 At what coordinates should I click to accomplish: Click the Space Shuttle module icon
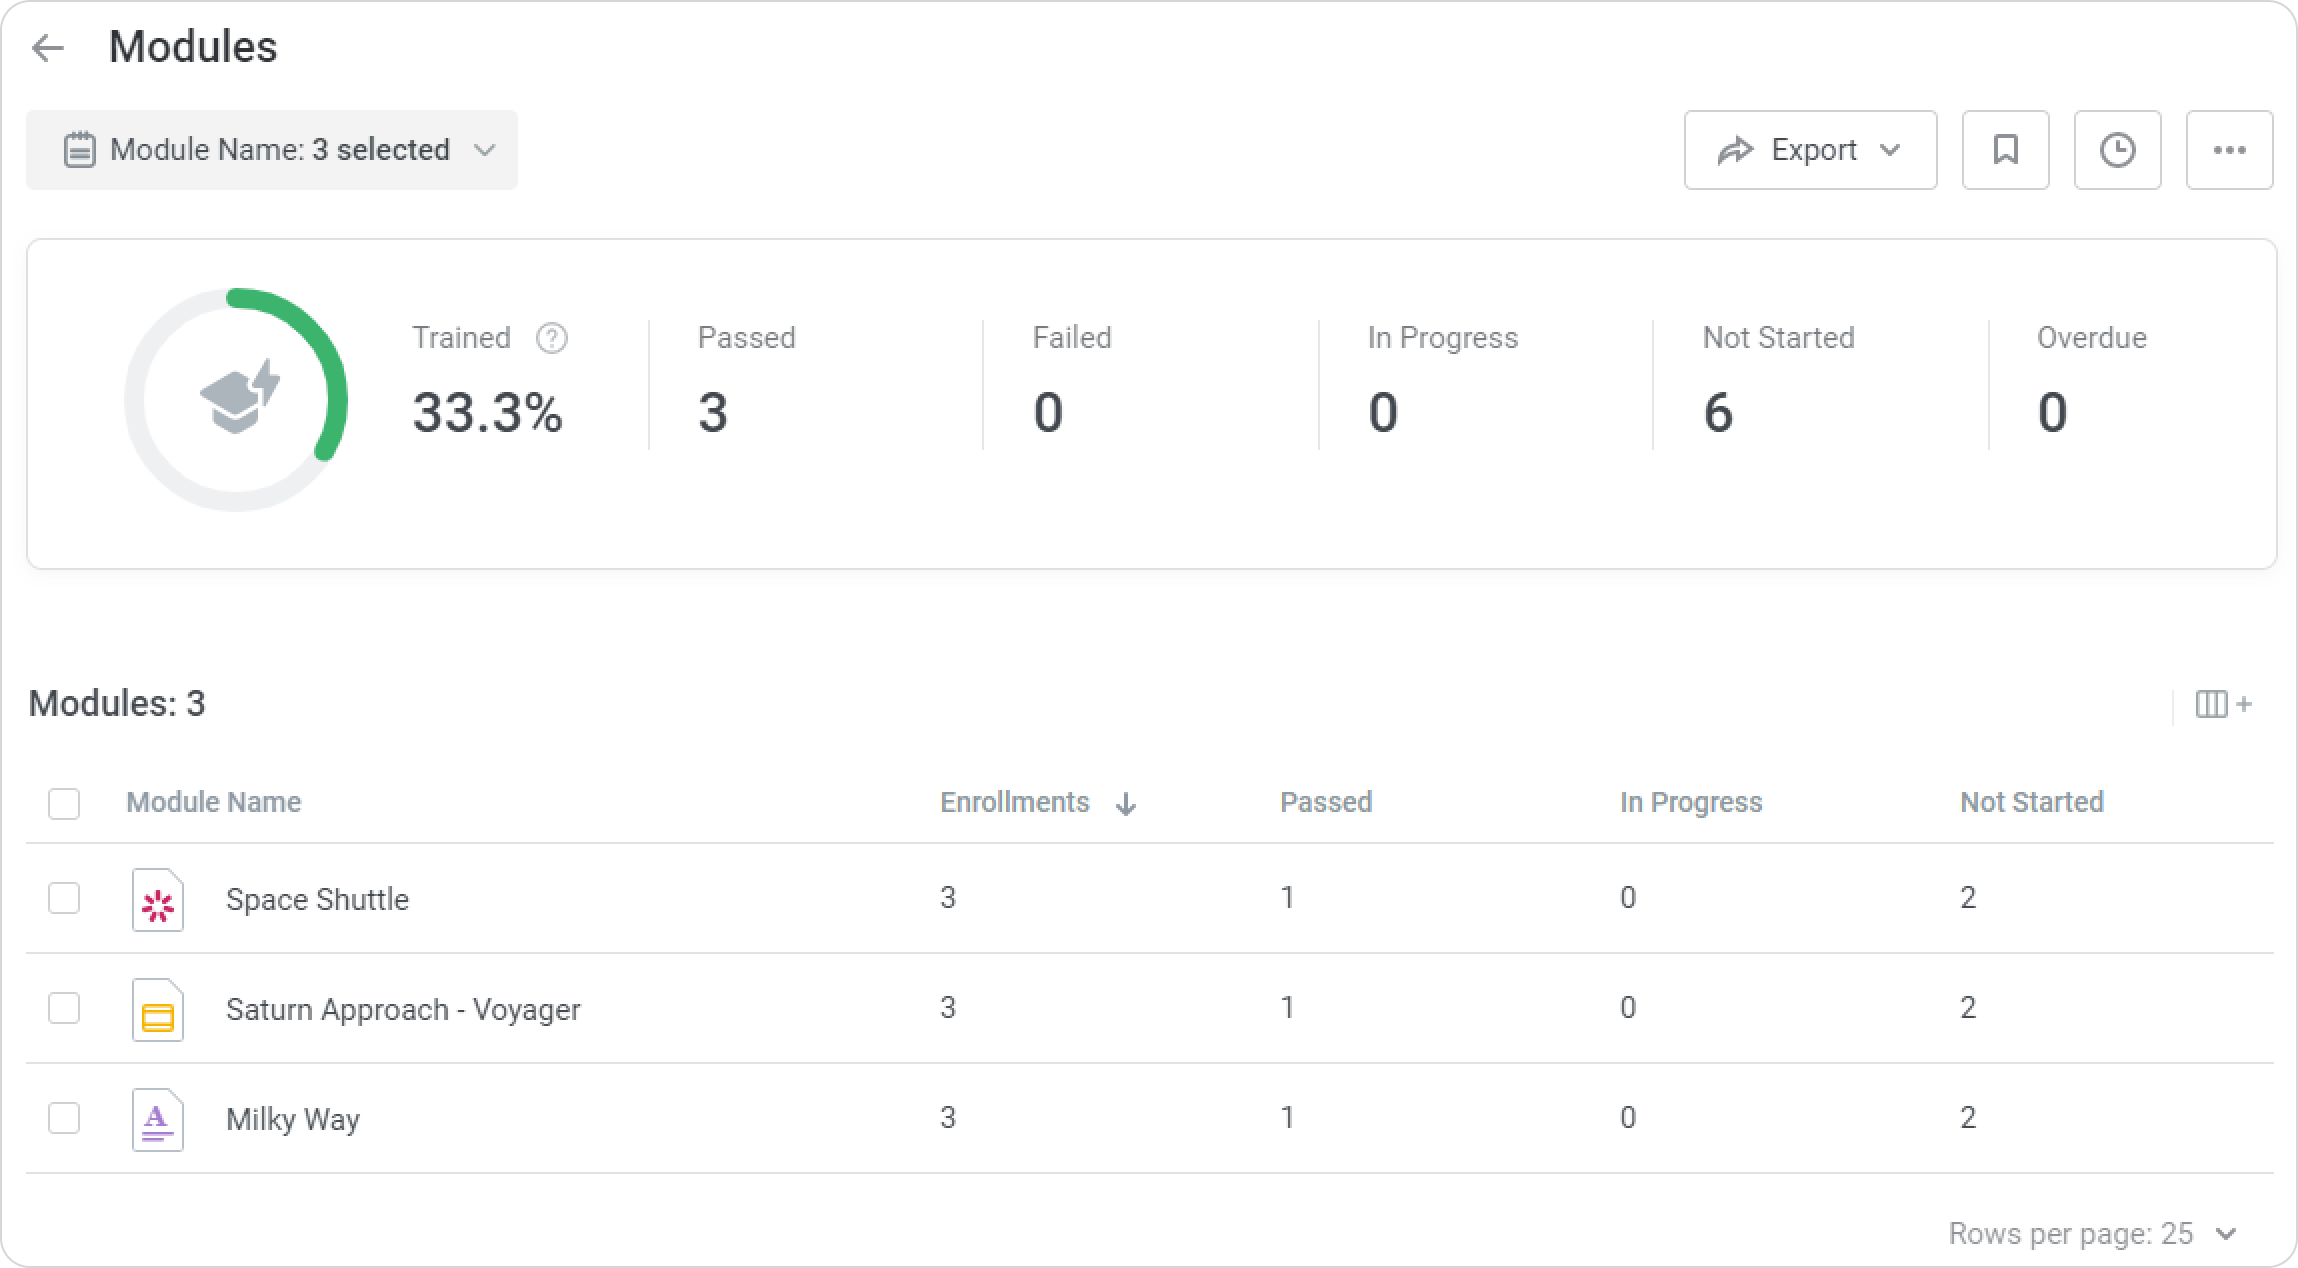pos(158,900)
